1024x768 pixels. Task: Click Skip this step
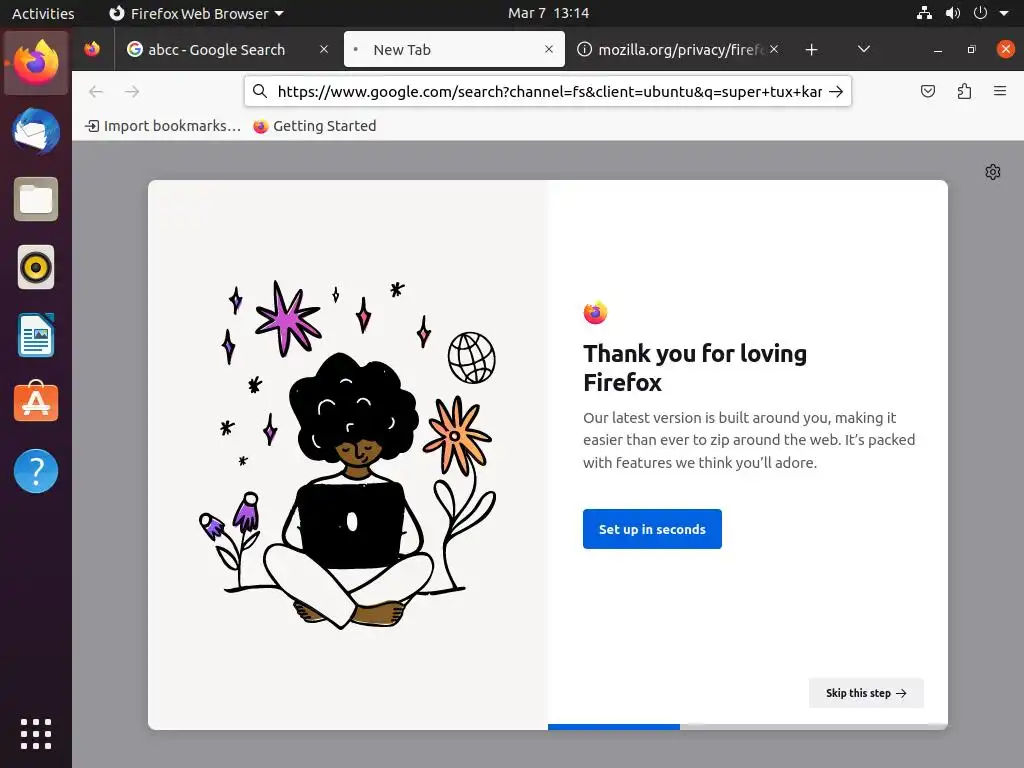866,693
